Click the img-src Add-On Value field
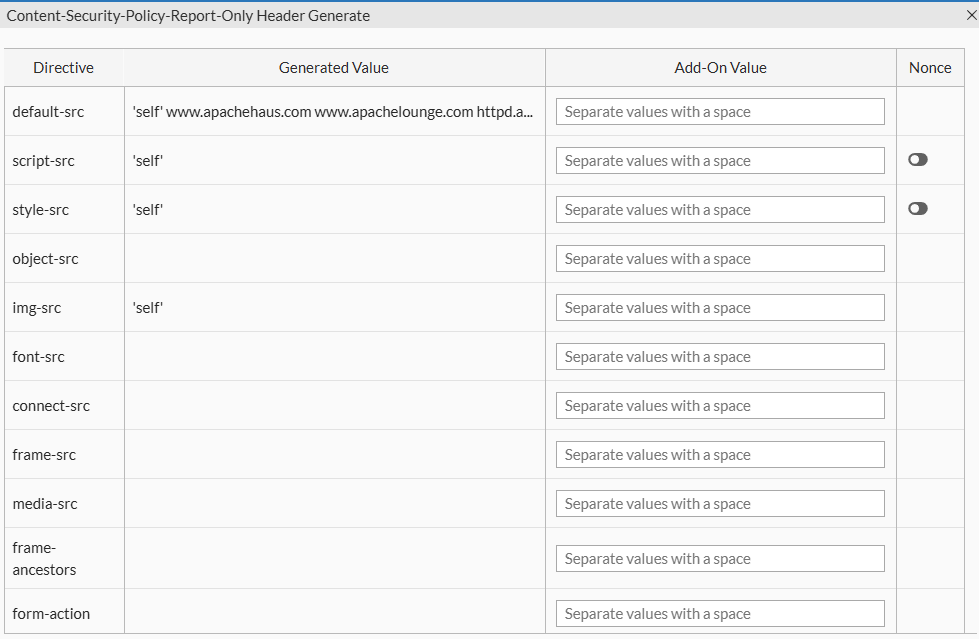Viewport: 979px width, 639px height. pos(720,308)
